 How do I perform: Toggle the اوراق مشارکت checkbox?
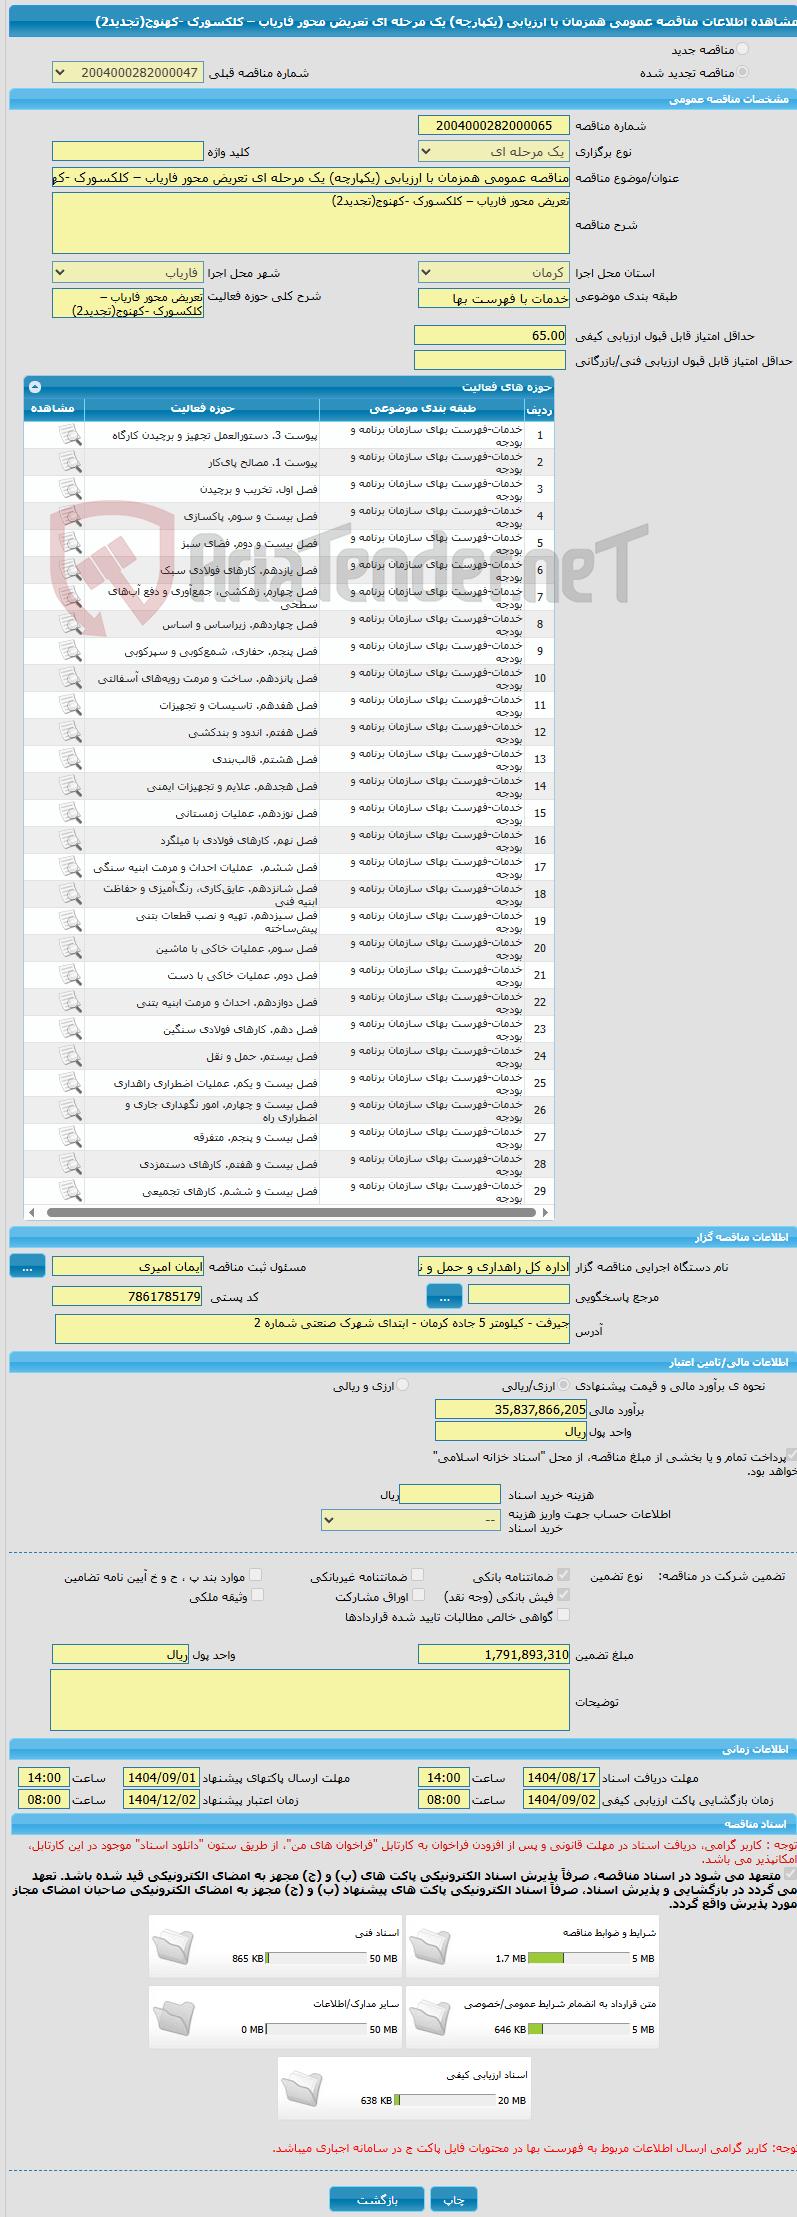pyautogui.click(x=419, y=1595)
